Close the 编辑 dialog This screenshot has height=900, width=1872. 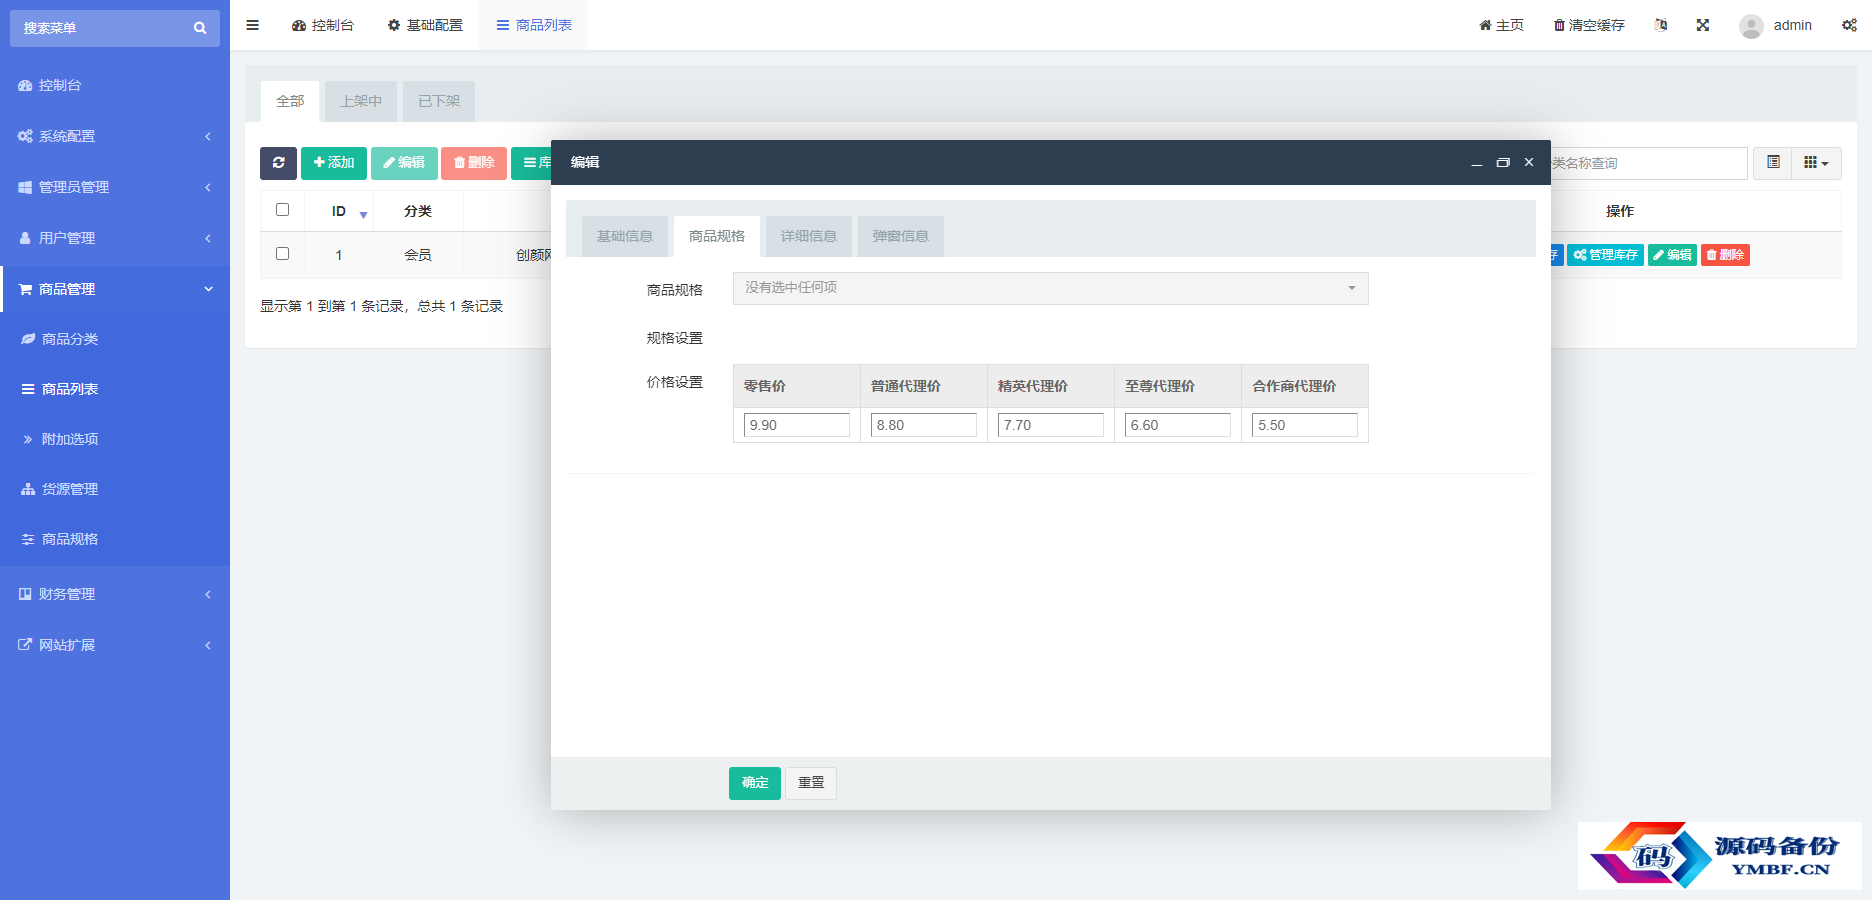click(x=1529, y=162)
